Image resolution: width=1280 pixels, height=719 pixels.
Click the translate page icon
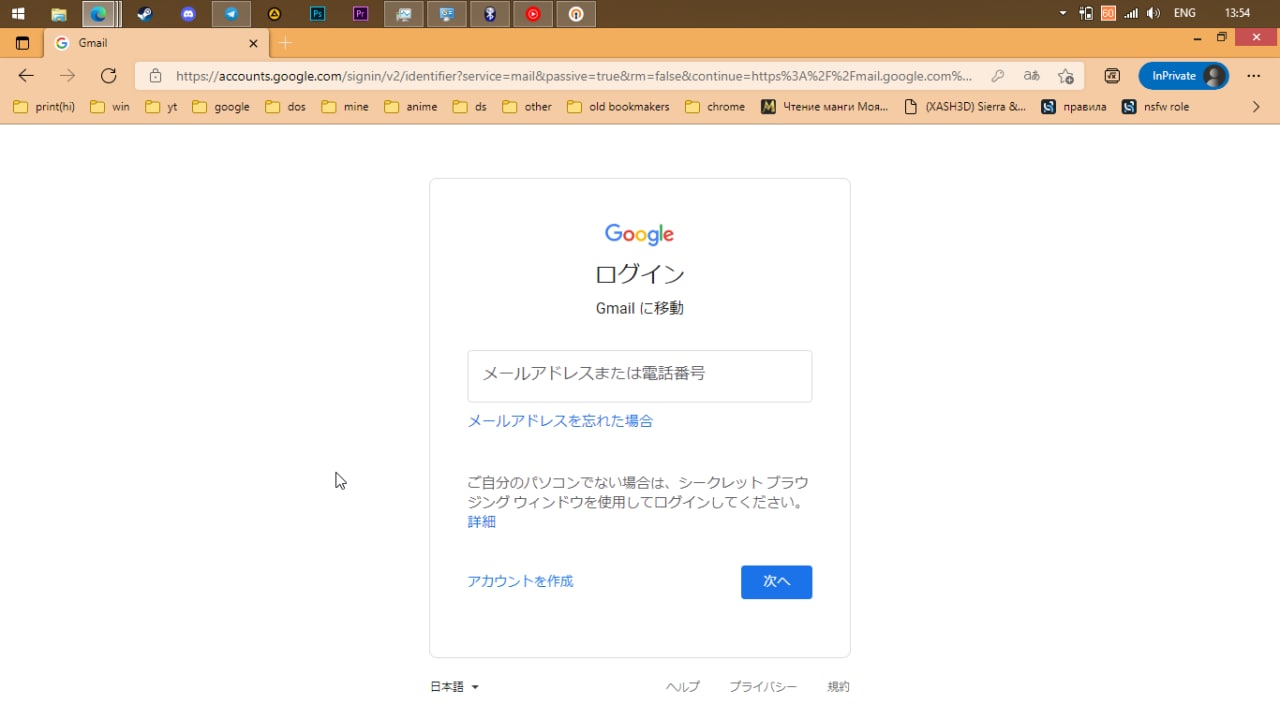click(1032, 76)
